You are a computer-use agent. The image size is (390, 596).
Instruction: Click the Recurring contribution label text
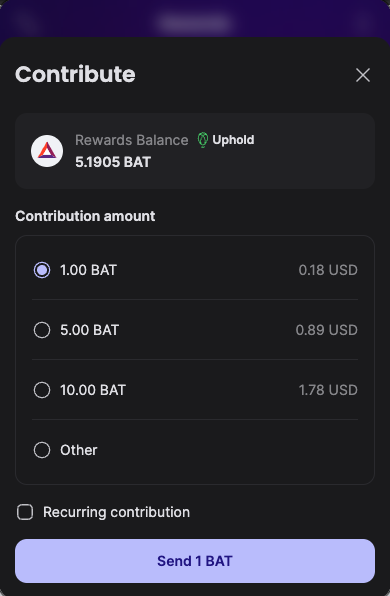pyautogui.click(x=116, y=512)
